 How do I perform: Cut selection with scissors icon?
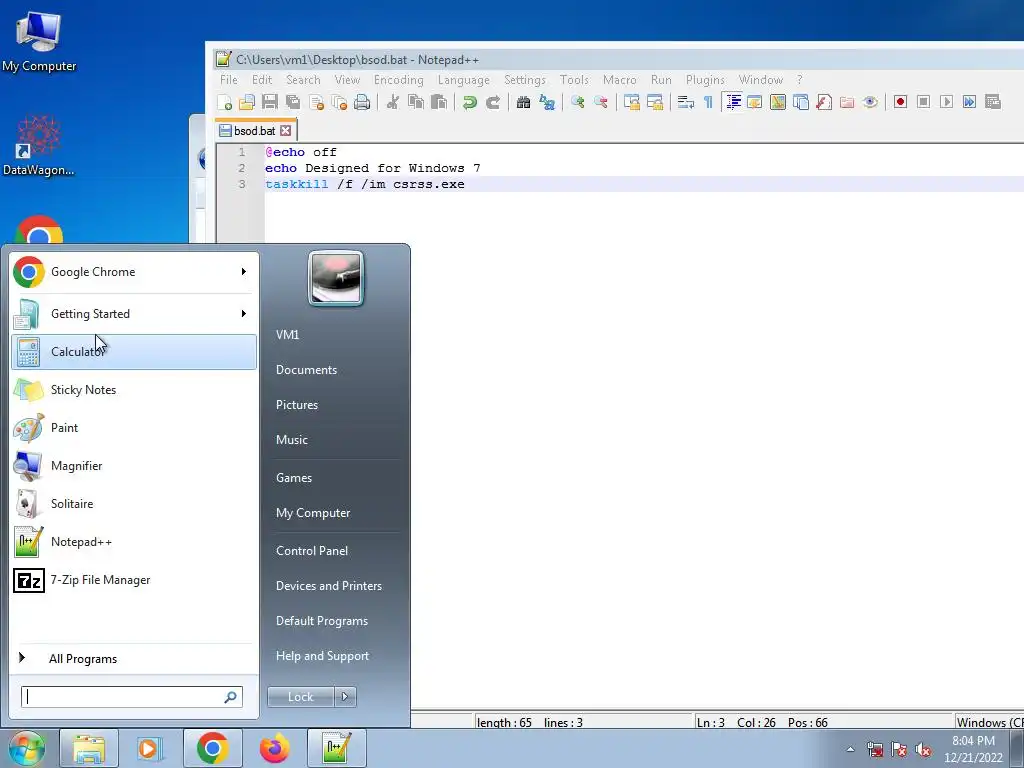coord(392,102)
